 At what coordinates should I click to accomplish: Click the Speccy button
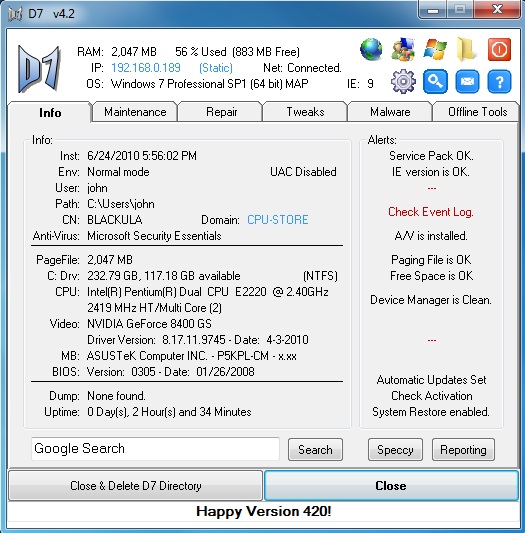pos(395,450)
